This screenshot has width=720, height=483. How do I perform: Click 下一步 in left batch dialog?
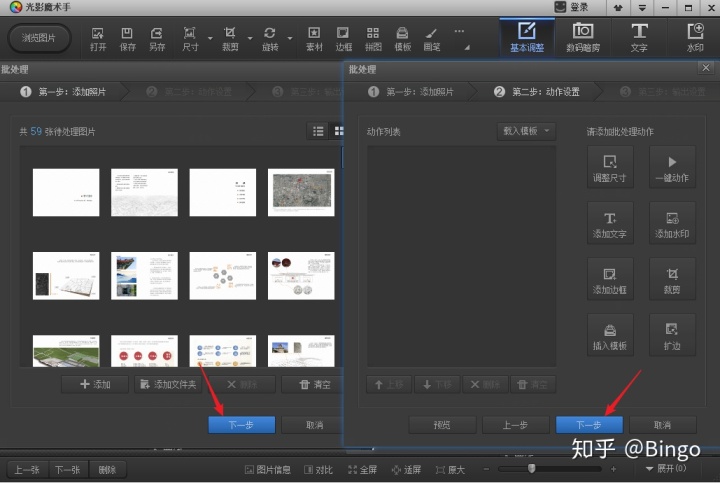click(x=242, y=425)
